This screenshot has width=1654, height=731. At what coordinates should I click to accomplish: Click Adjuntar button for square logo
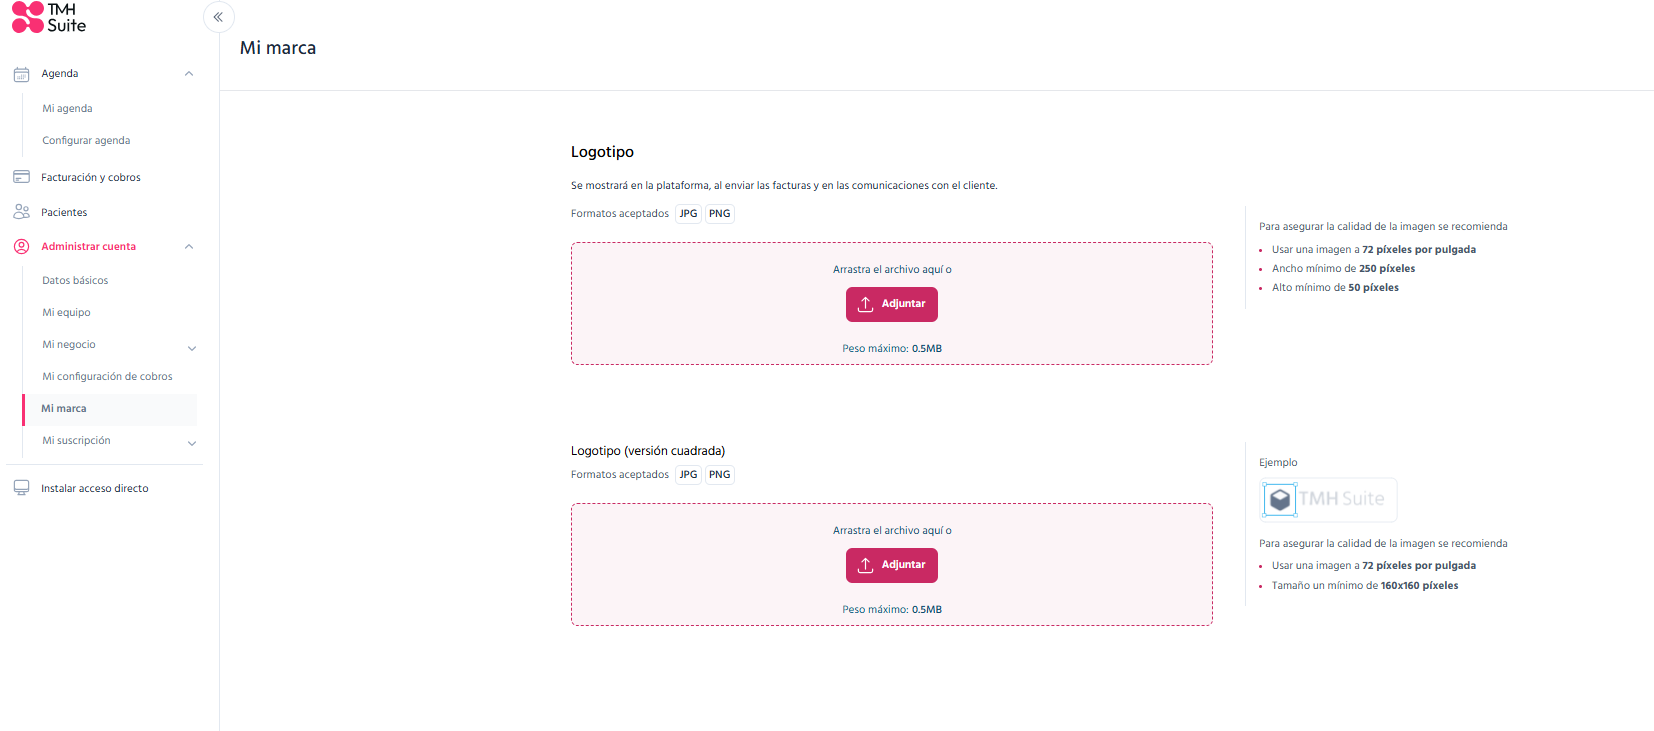tap(892, 565)
